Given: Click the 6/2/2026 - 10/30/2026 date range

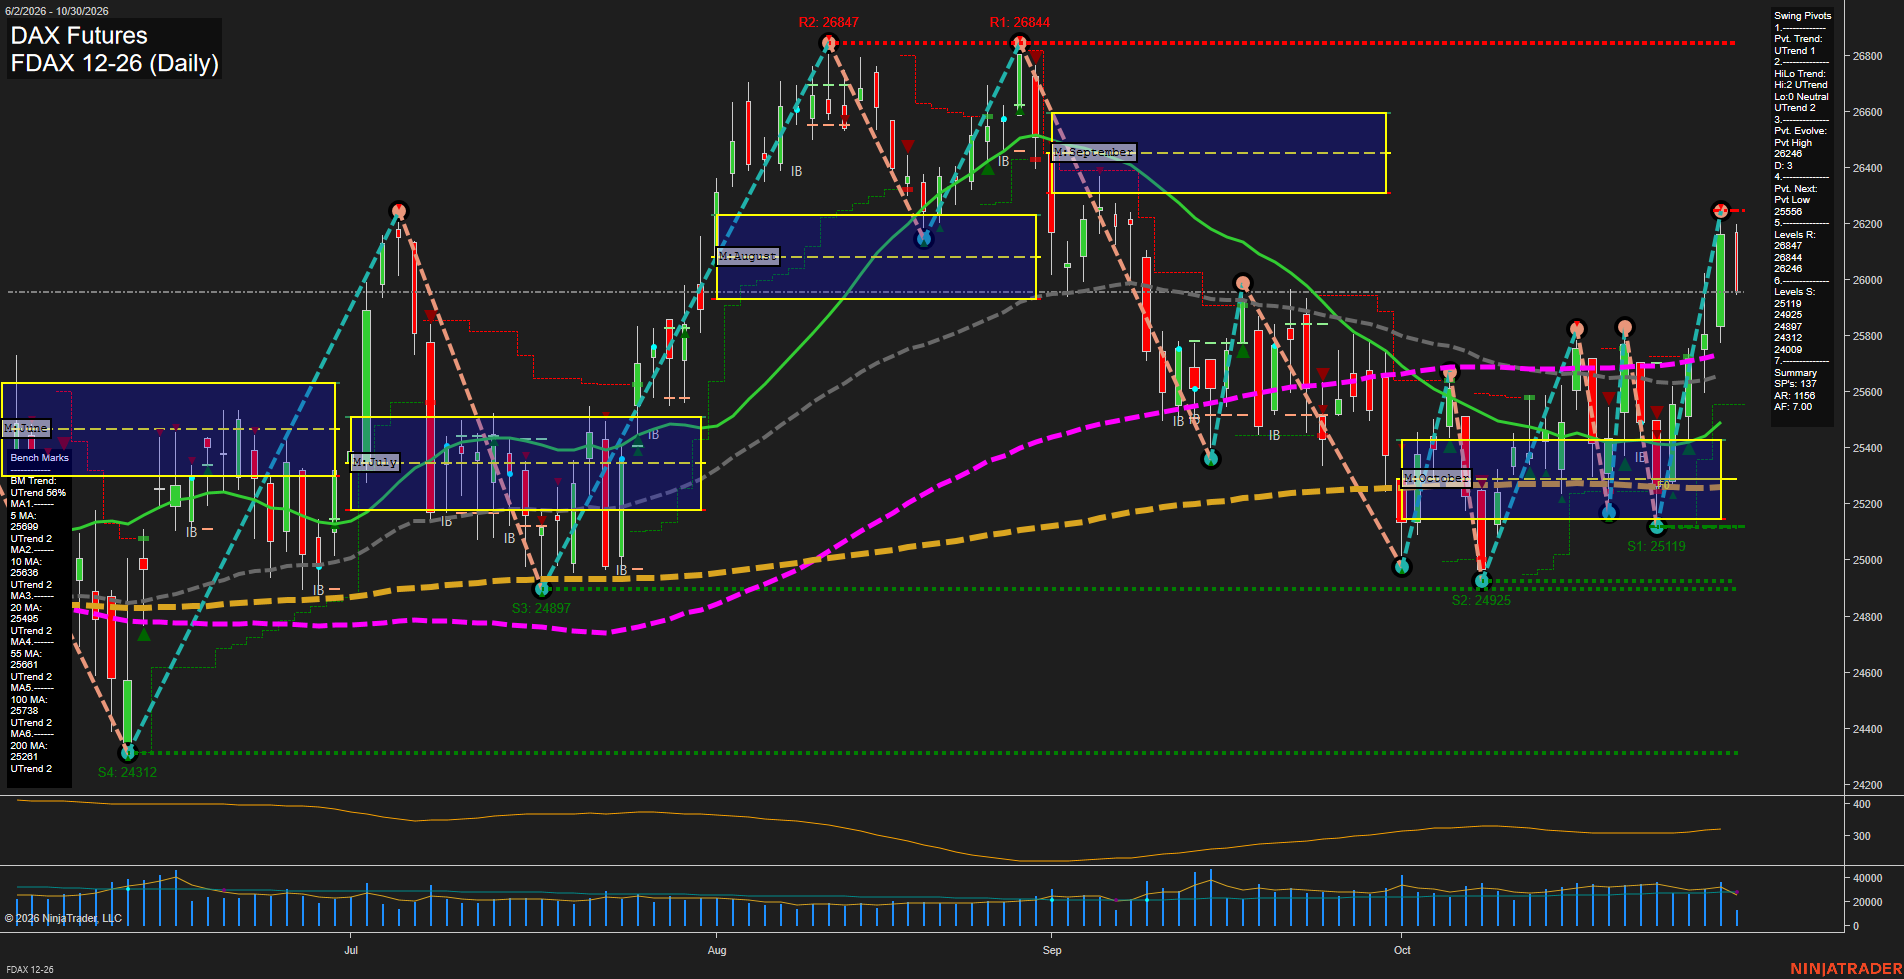Looking at the screenshot, I should click(x=57, y=11).
